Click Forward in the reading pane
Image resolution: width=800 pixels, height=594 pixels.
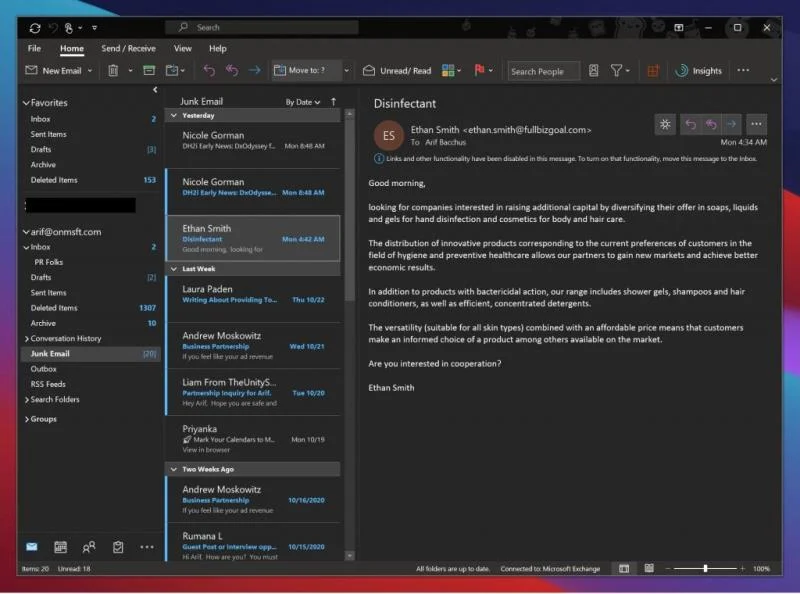coord(731,125)
